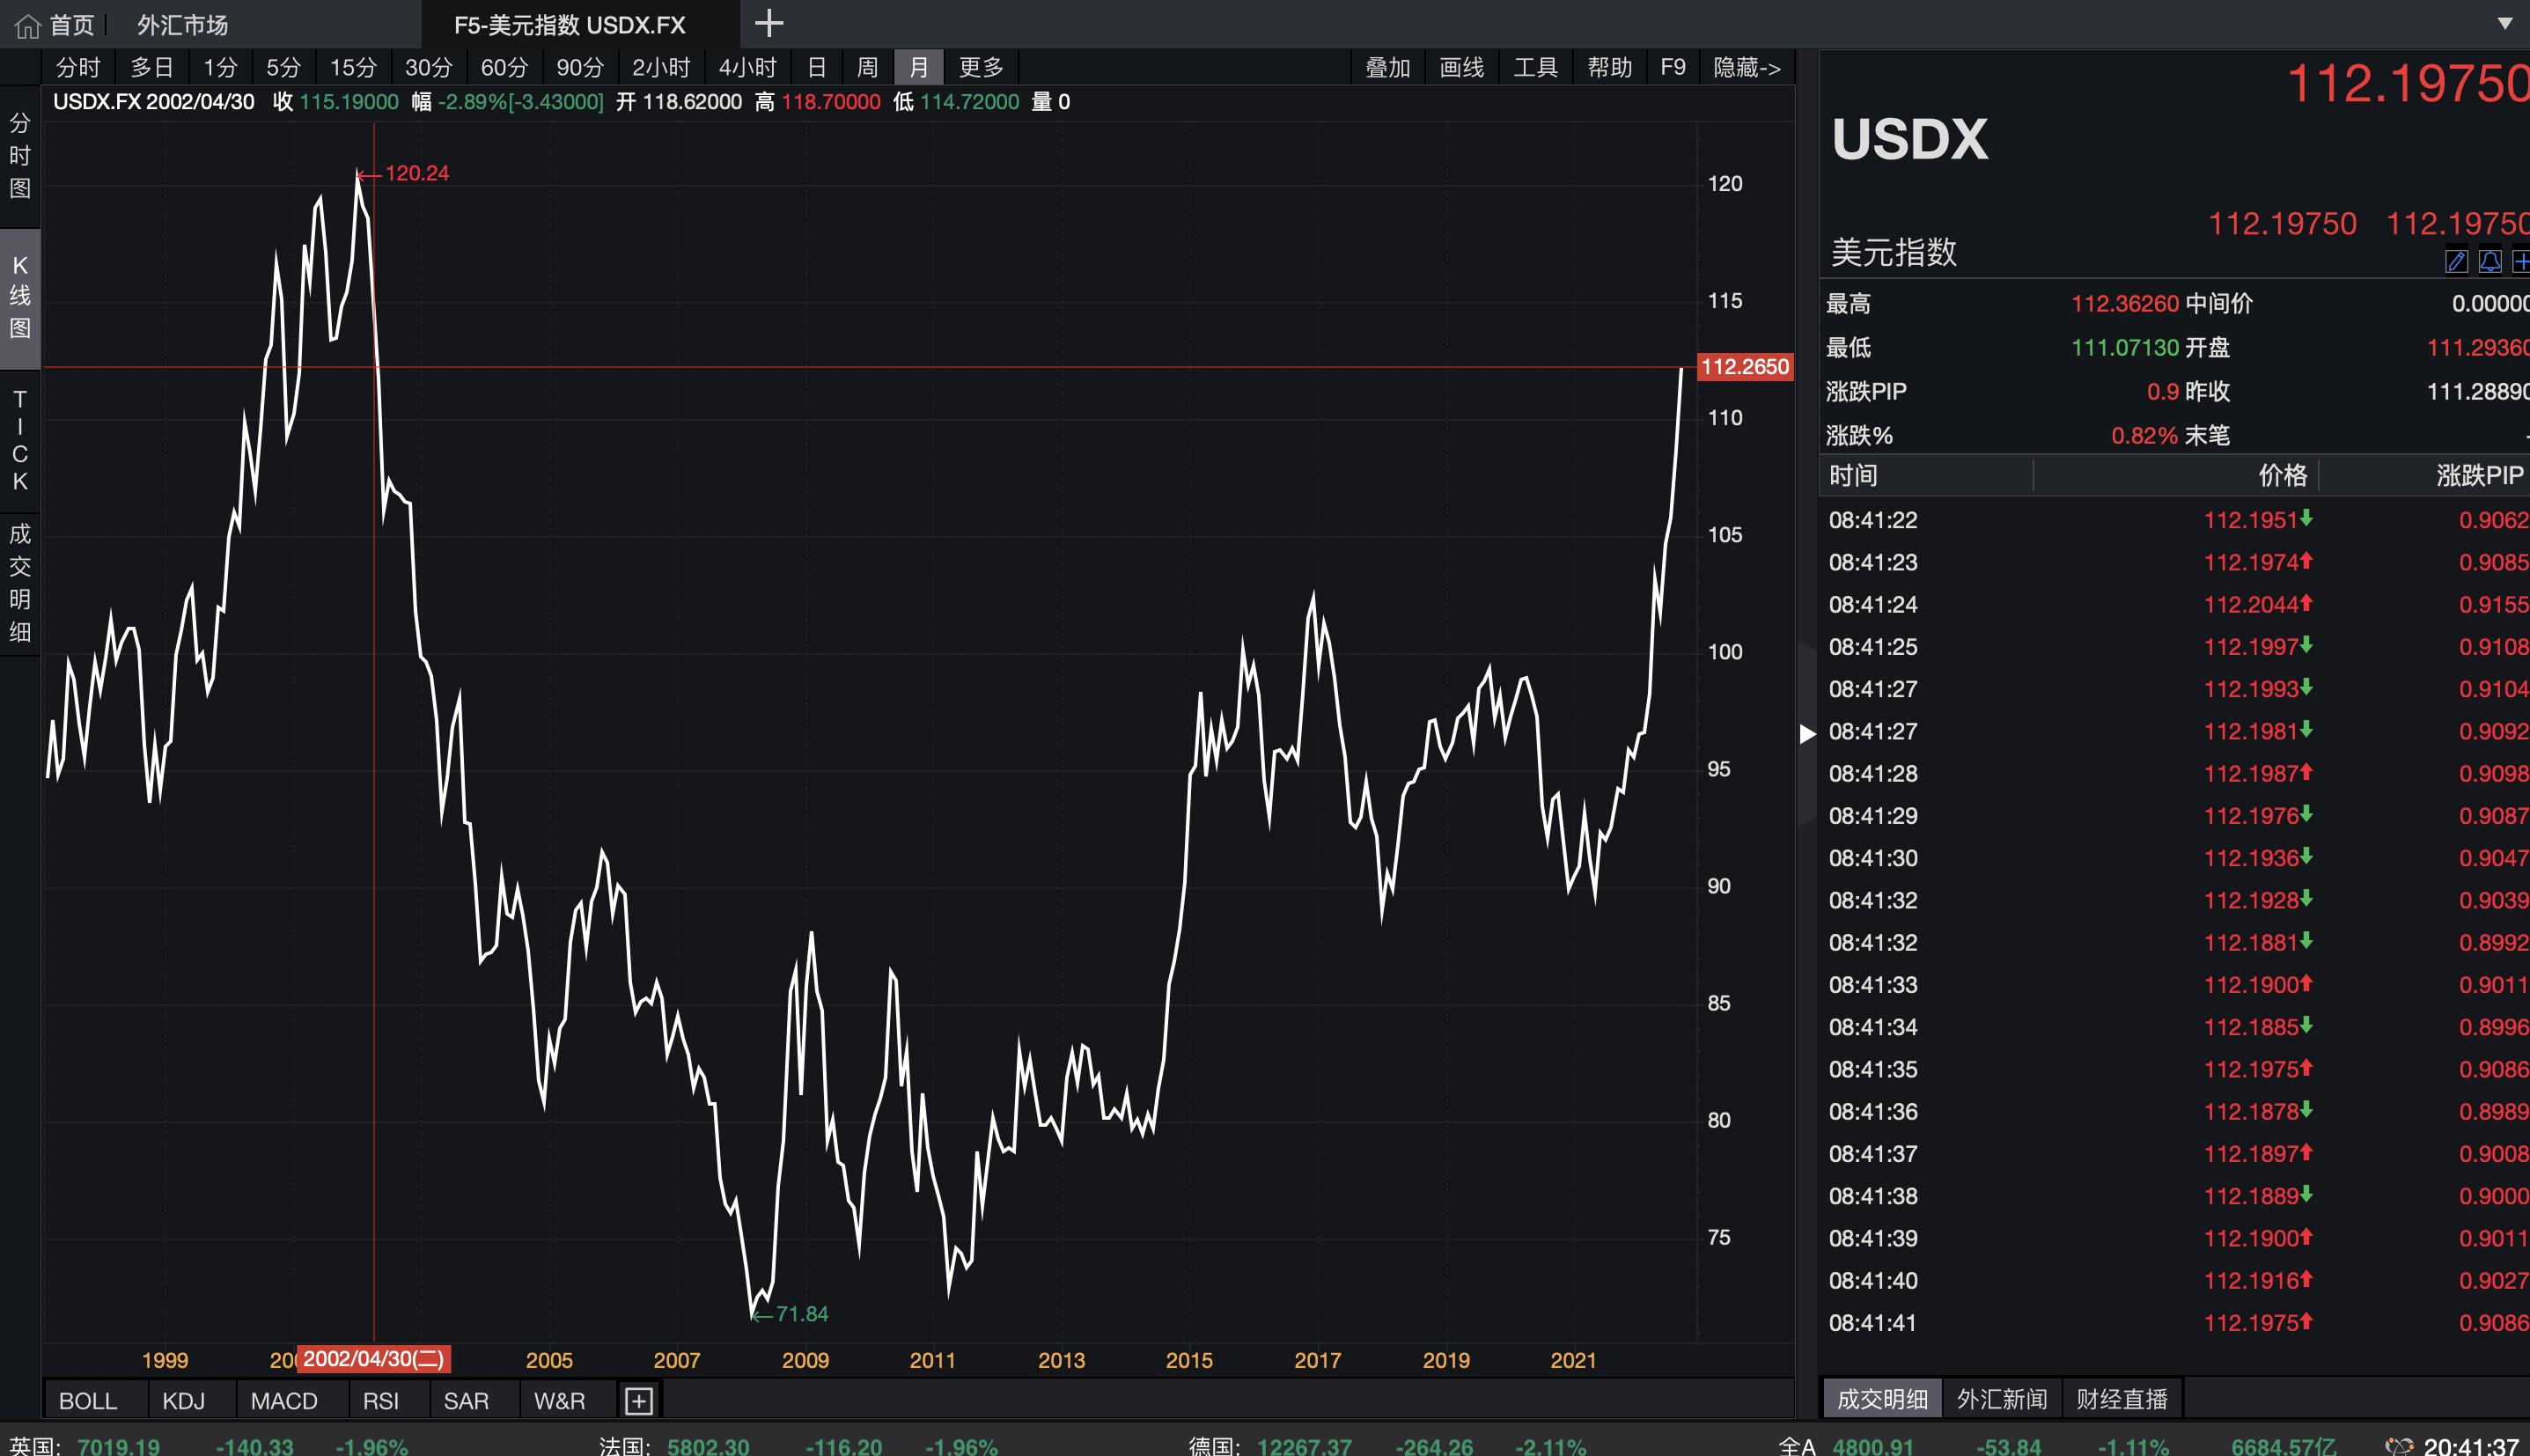Toggle the MACD indicator

coord(284,1401)
